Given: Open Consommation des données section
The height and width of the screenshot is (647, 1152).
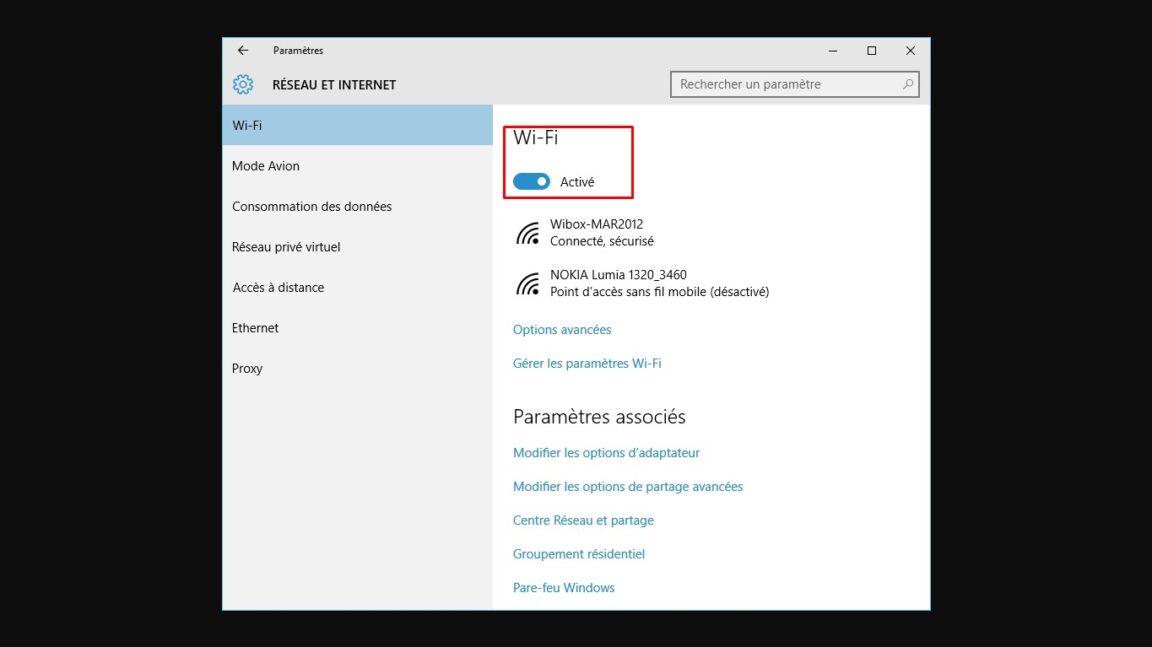Looking at the screenshot, I should click(312, 207).
